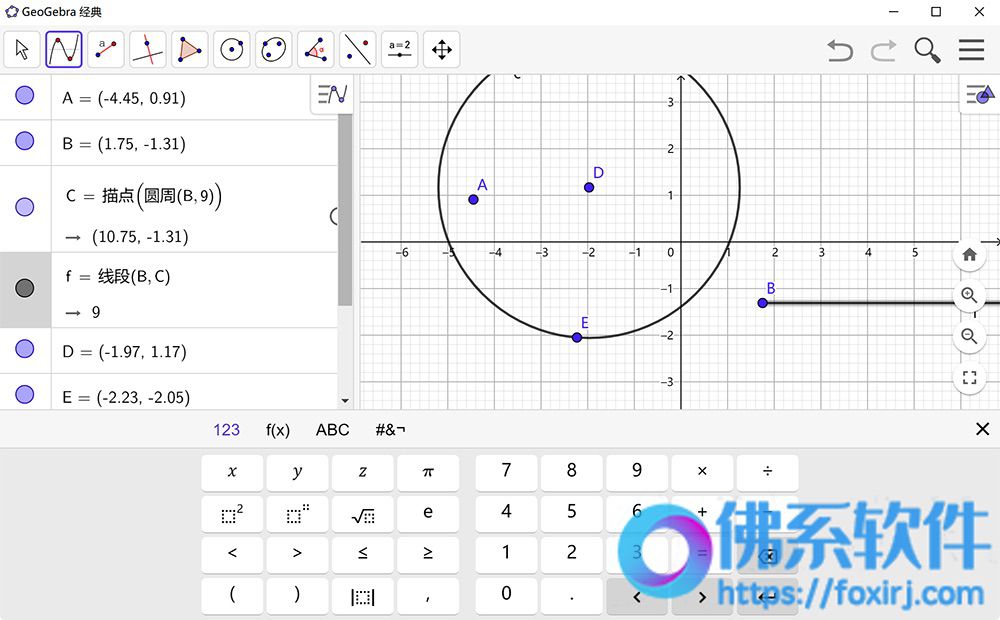The width and height of the screenshot is (1000, 620).
Task: Select the circle with center tool
Action: [x=232, y=49]
